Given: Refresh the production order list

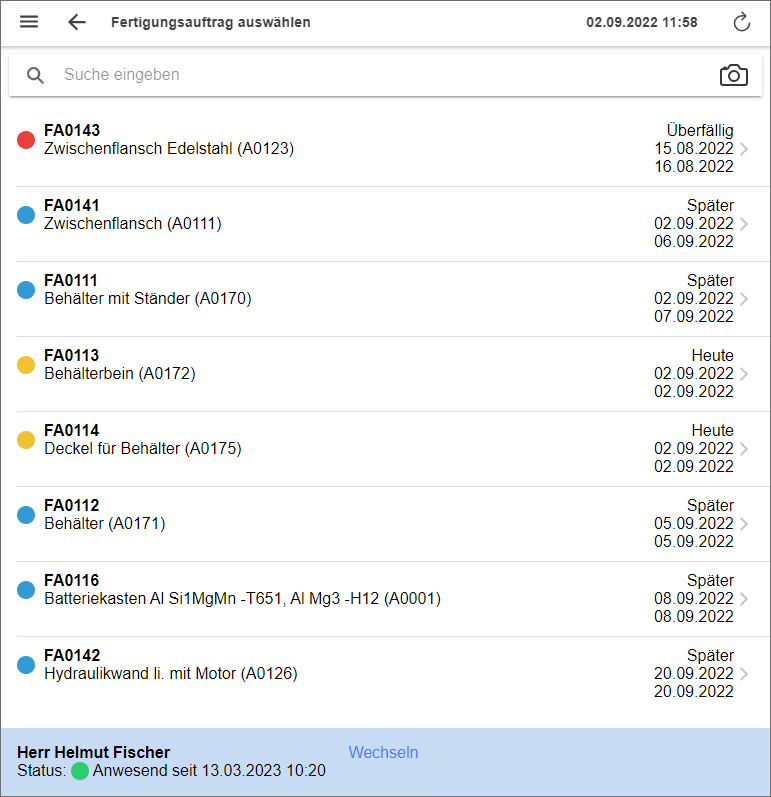Looking at the screenshot, I should coord(741,22).
